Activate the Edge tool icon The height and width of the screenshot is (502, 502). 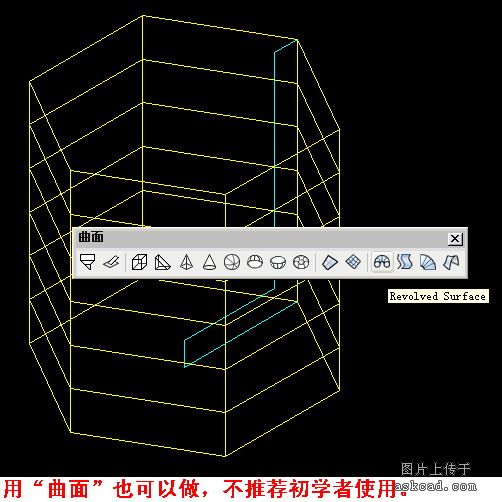pyautogui.click(x=330, y=262)
